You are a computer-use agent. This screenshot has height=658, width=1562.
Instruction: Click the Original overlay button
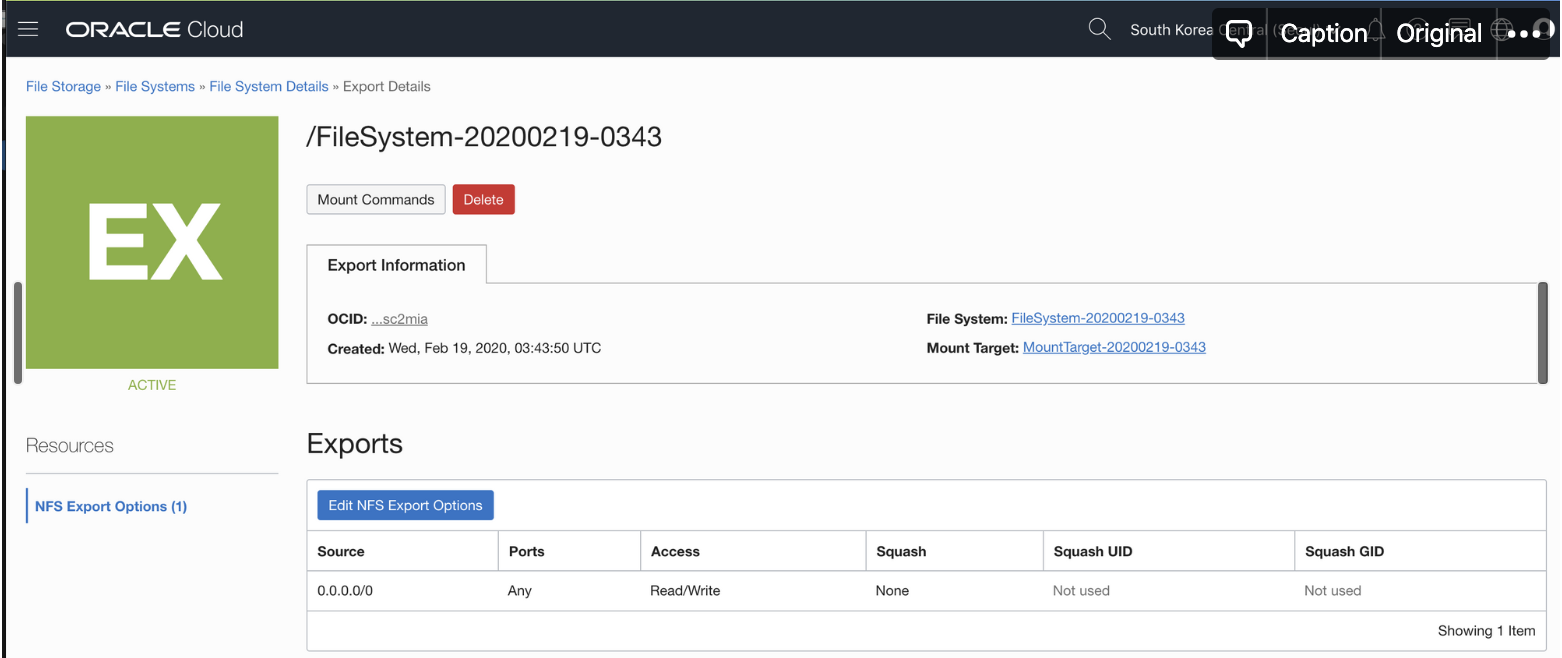(x=1439, y=33)
